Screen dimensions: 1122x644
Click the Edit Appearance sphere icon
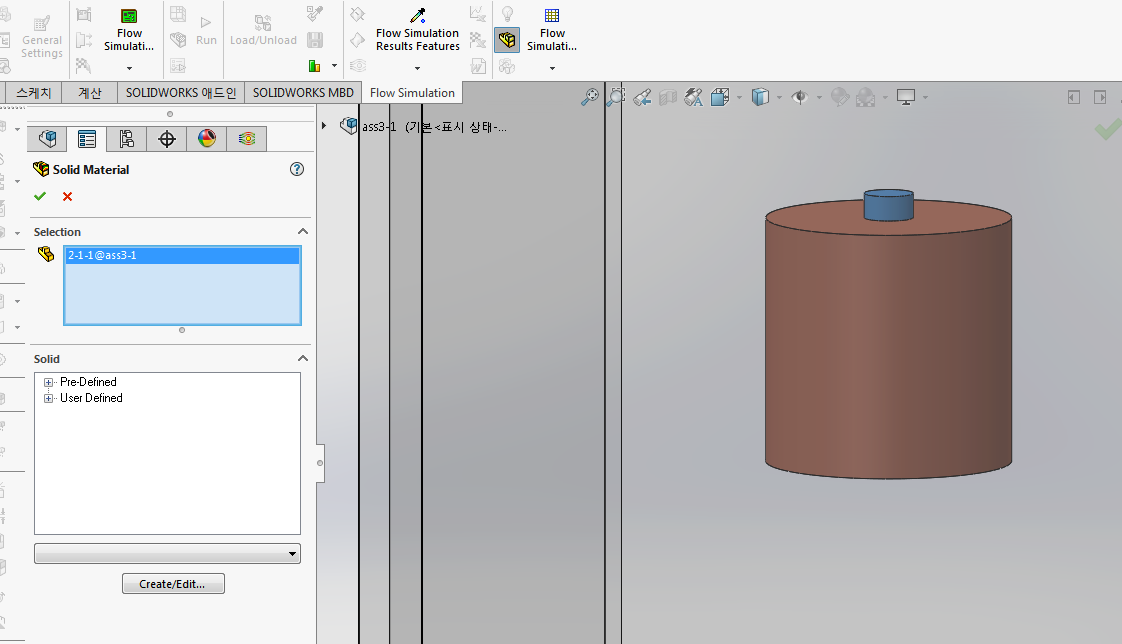pyautogui.click(x=840, y=97)
